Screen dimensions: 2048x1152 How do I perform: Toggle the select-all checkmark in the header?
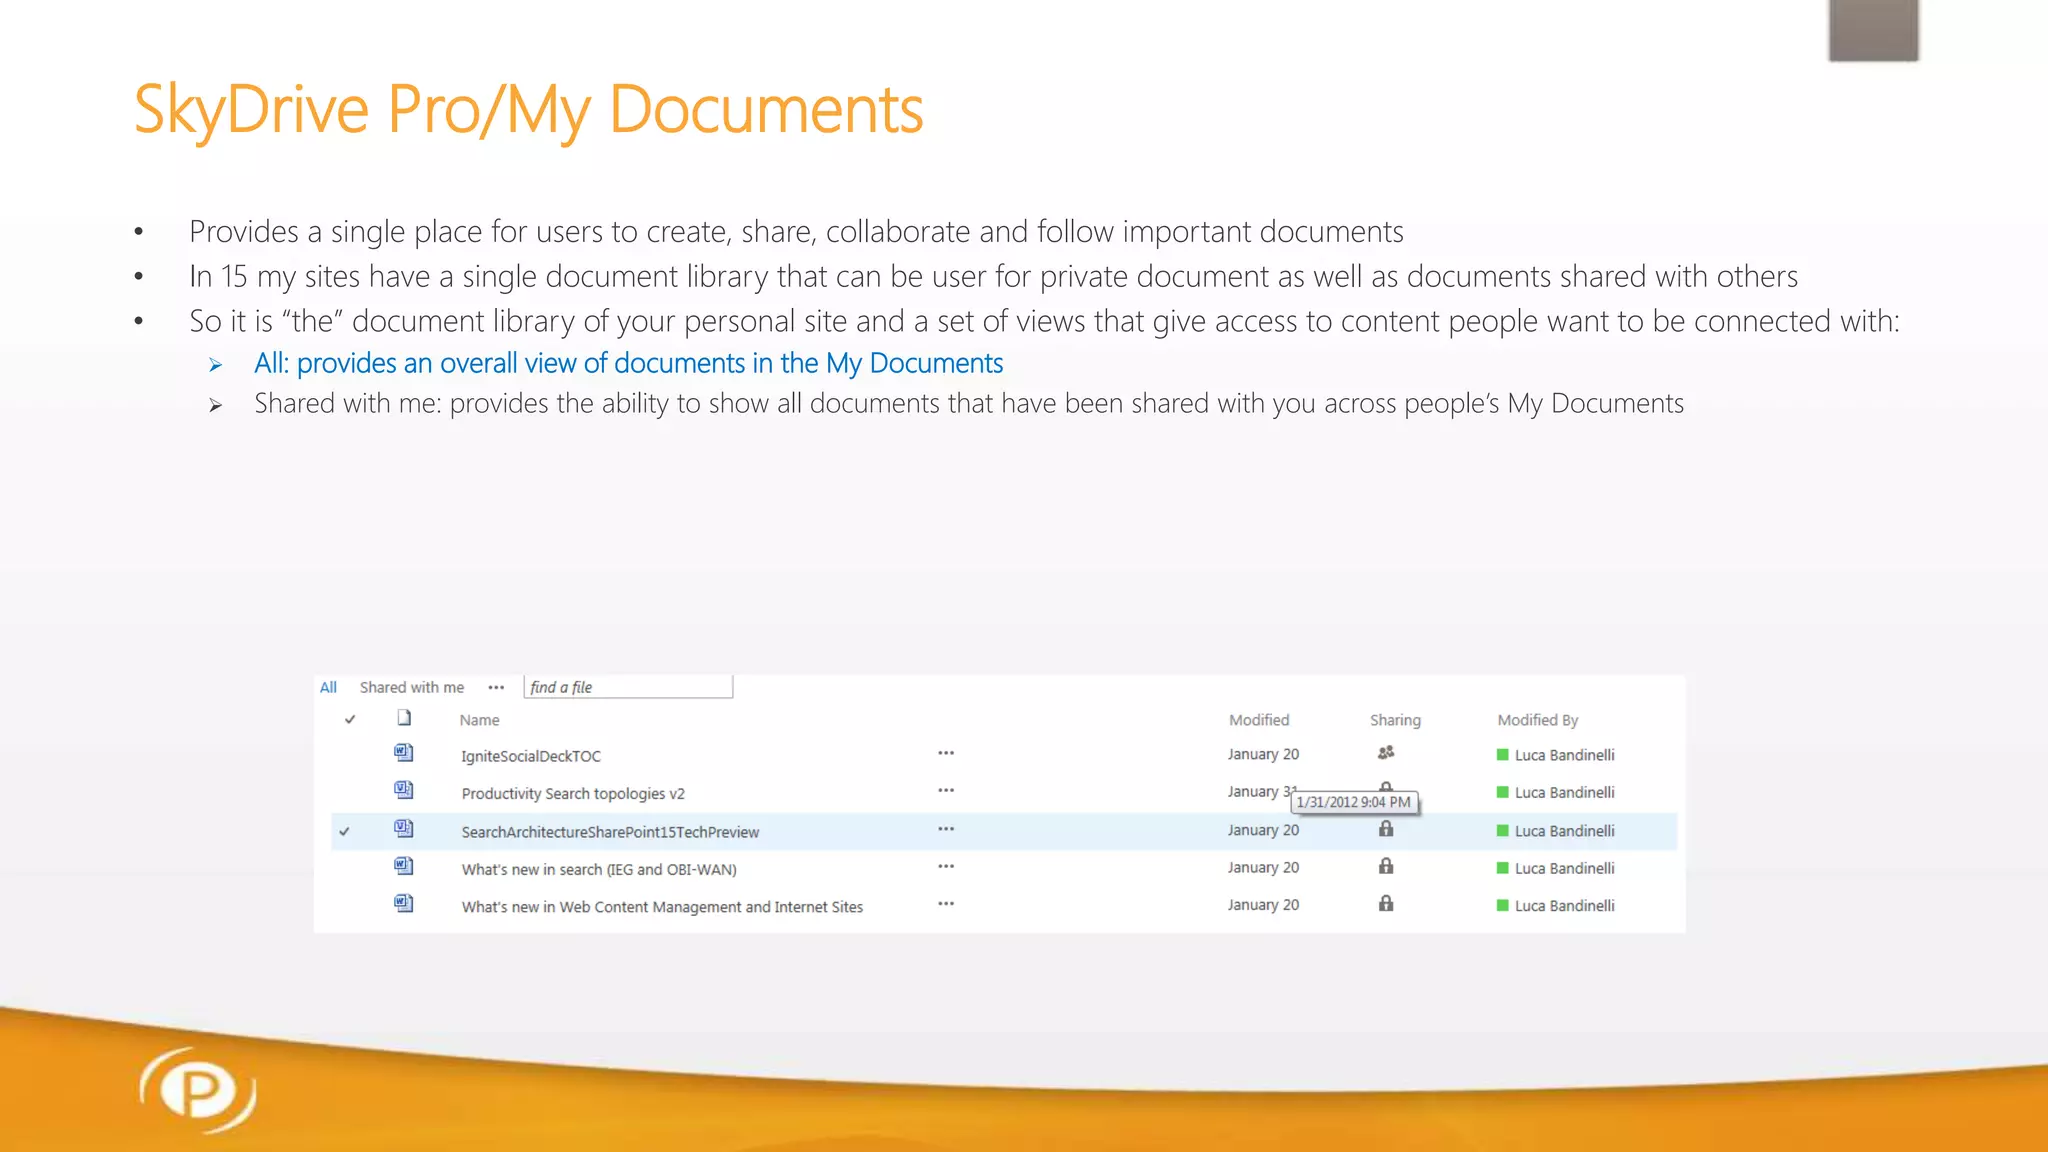350,719
